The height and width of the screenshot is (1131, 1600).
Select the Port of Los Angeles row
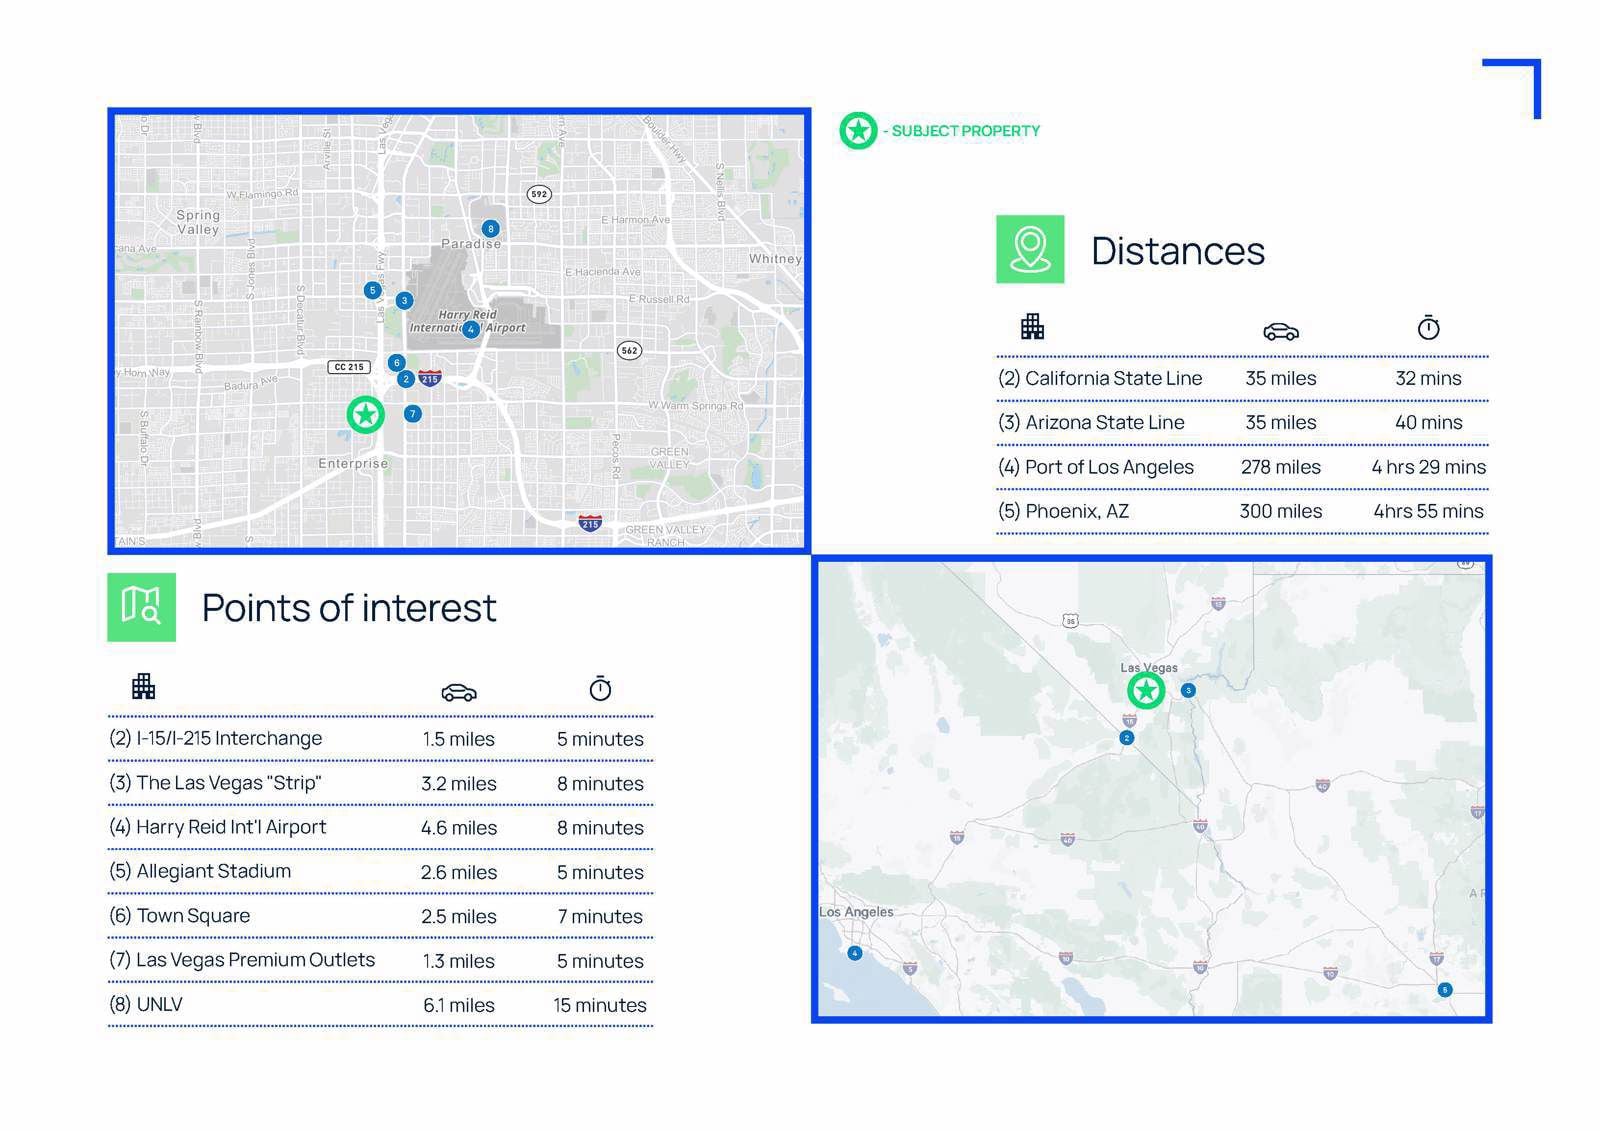pyautogui.click(x=1242, y=467)
